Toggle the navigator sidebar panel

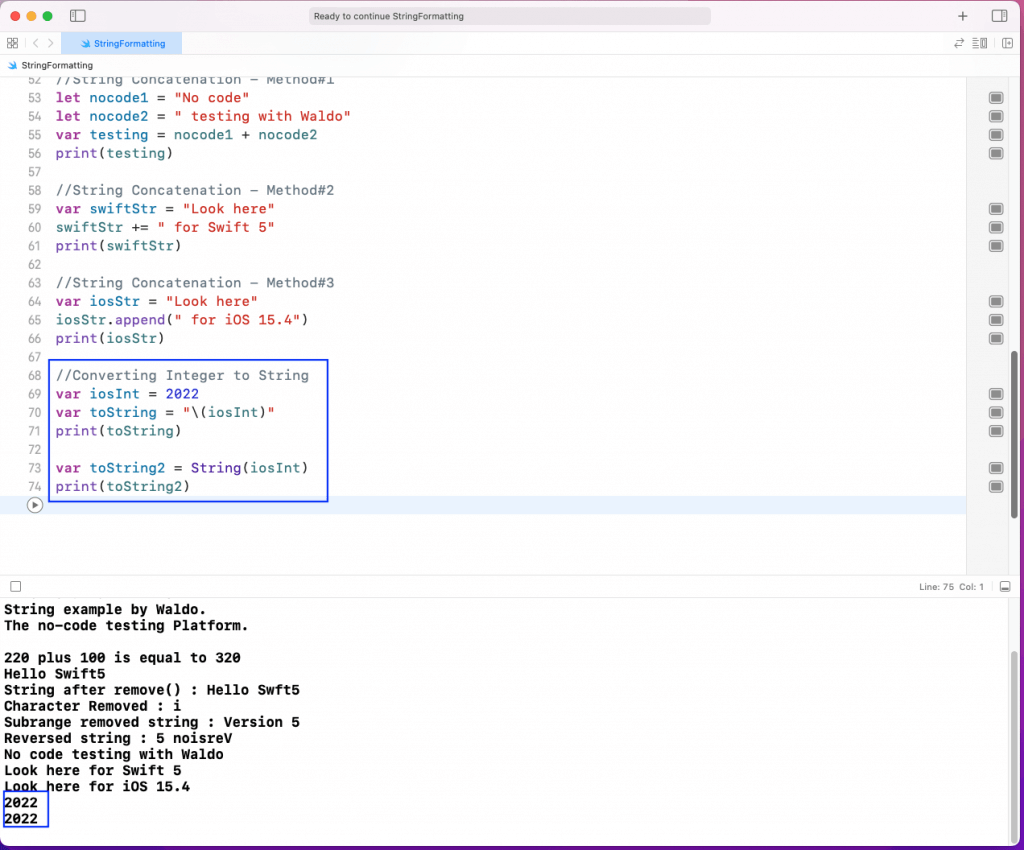[78, 16]
